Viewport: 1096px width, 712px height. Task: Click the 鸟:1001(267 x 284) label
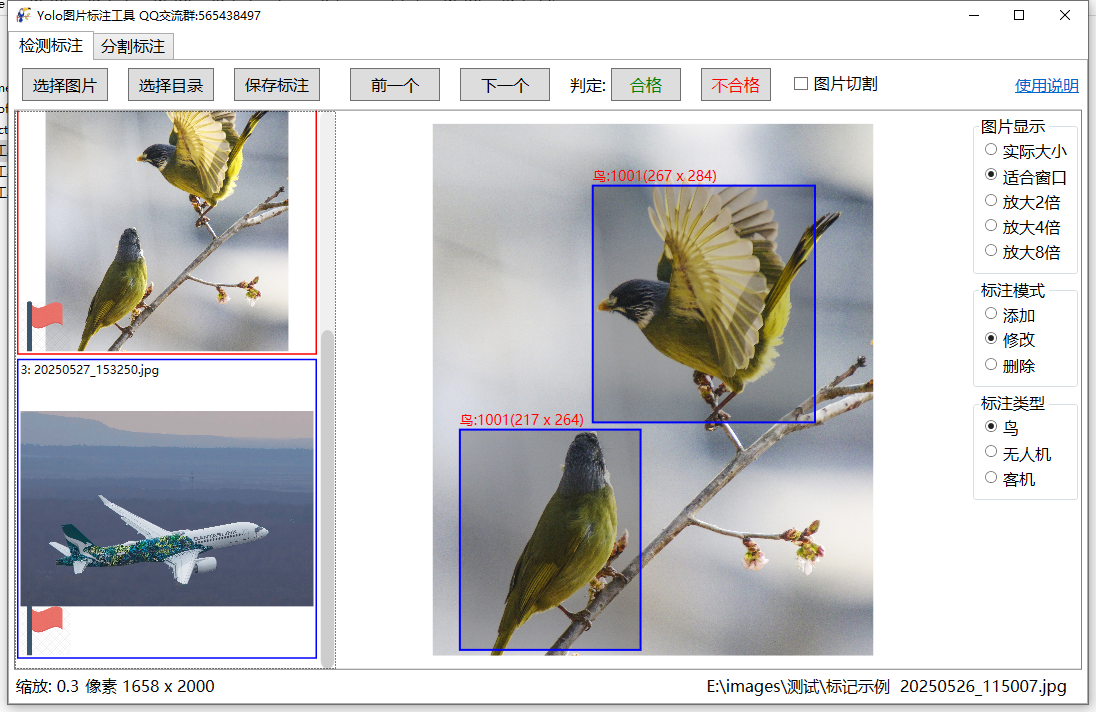pyautogui.click(x=655, y=176)
